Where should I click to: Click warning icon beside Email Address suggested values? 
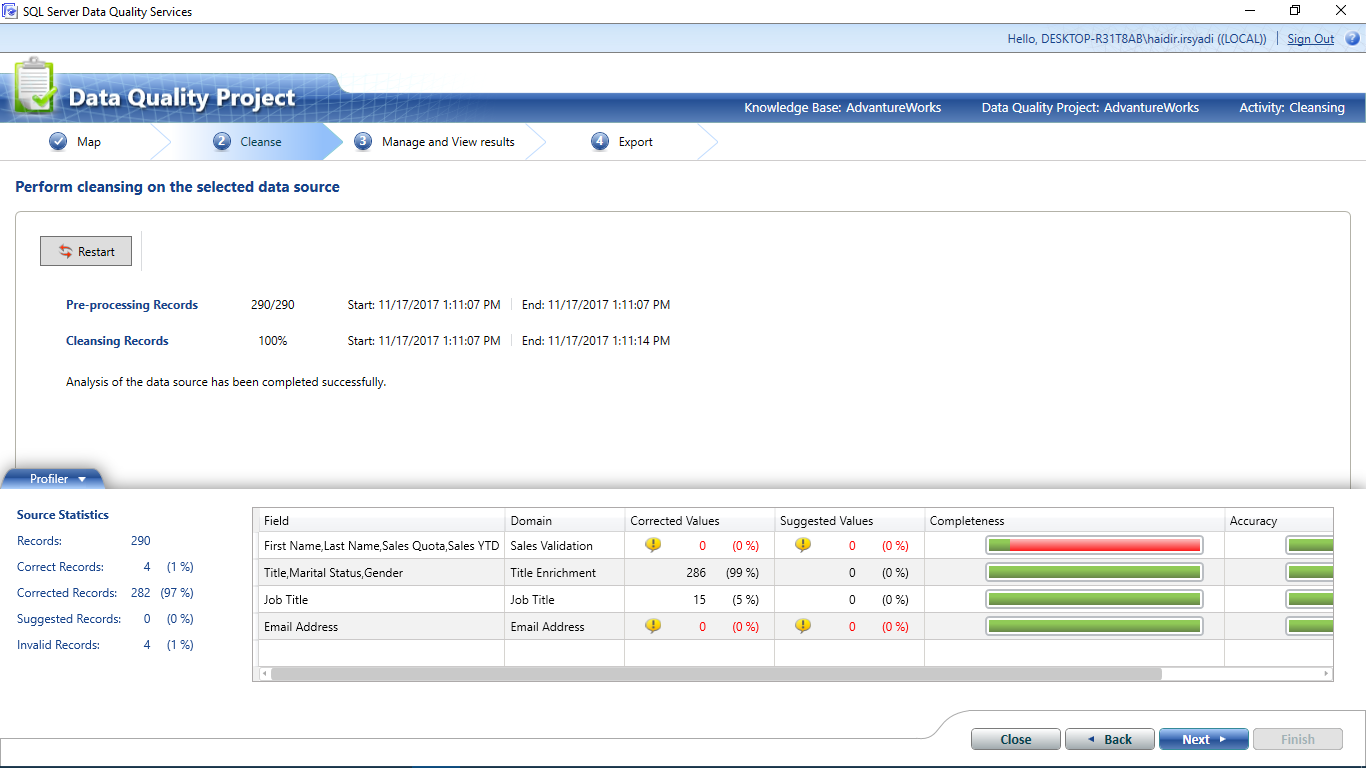pos(801,625)
